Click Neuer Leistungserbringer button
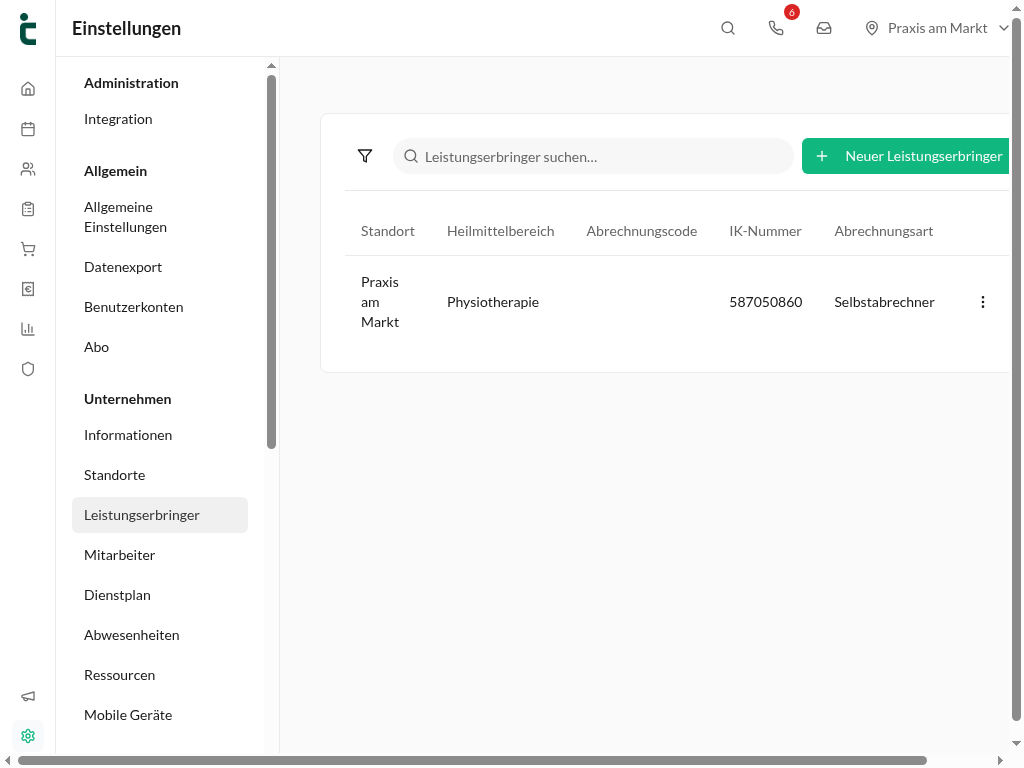Screen dimensions: 1024x768 [905, 156]
